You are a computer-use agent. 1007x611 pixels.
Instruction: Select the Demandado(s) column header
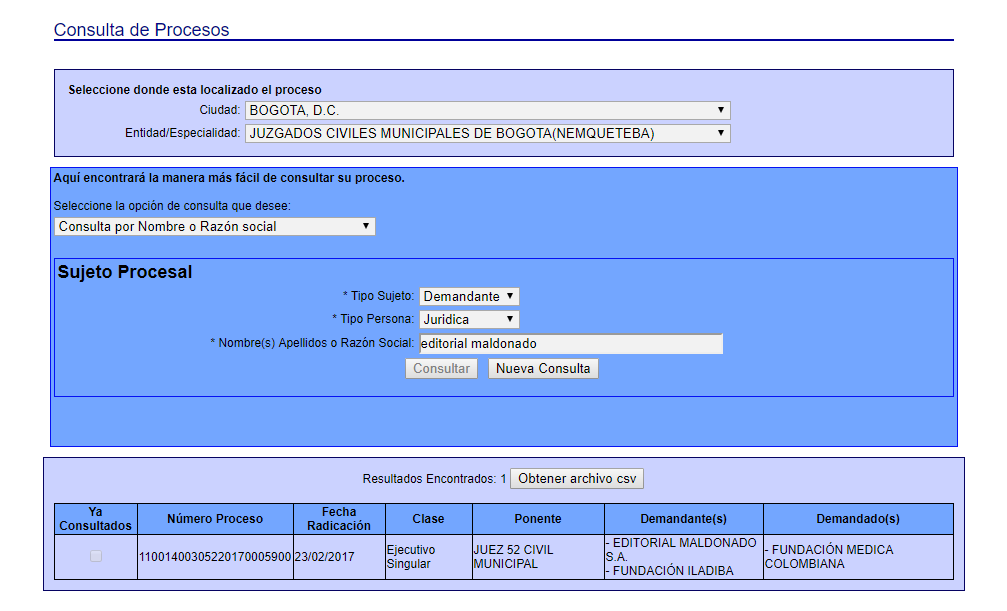point(858,519)
